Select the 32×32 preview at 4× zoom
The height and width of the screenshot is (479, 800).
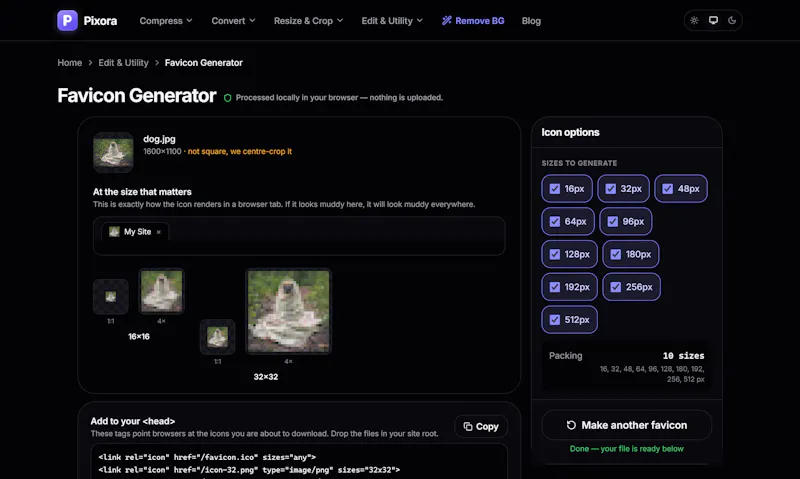tap(288, 311)
